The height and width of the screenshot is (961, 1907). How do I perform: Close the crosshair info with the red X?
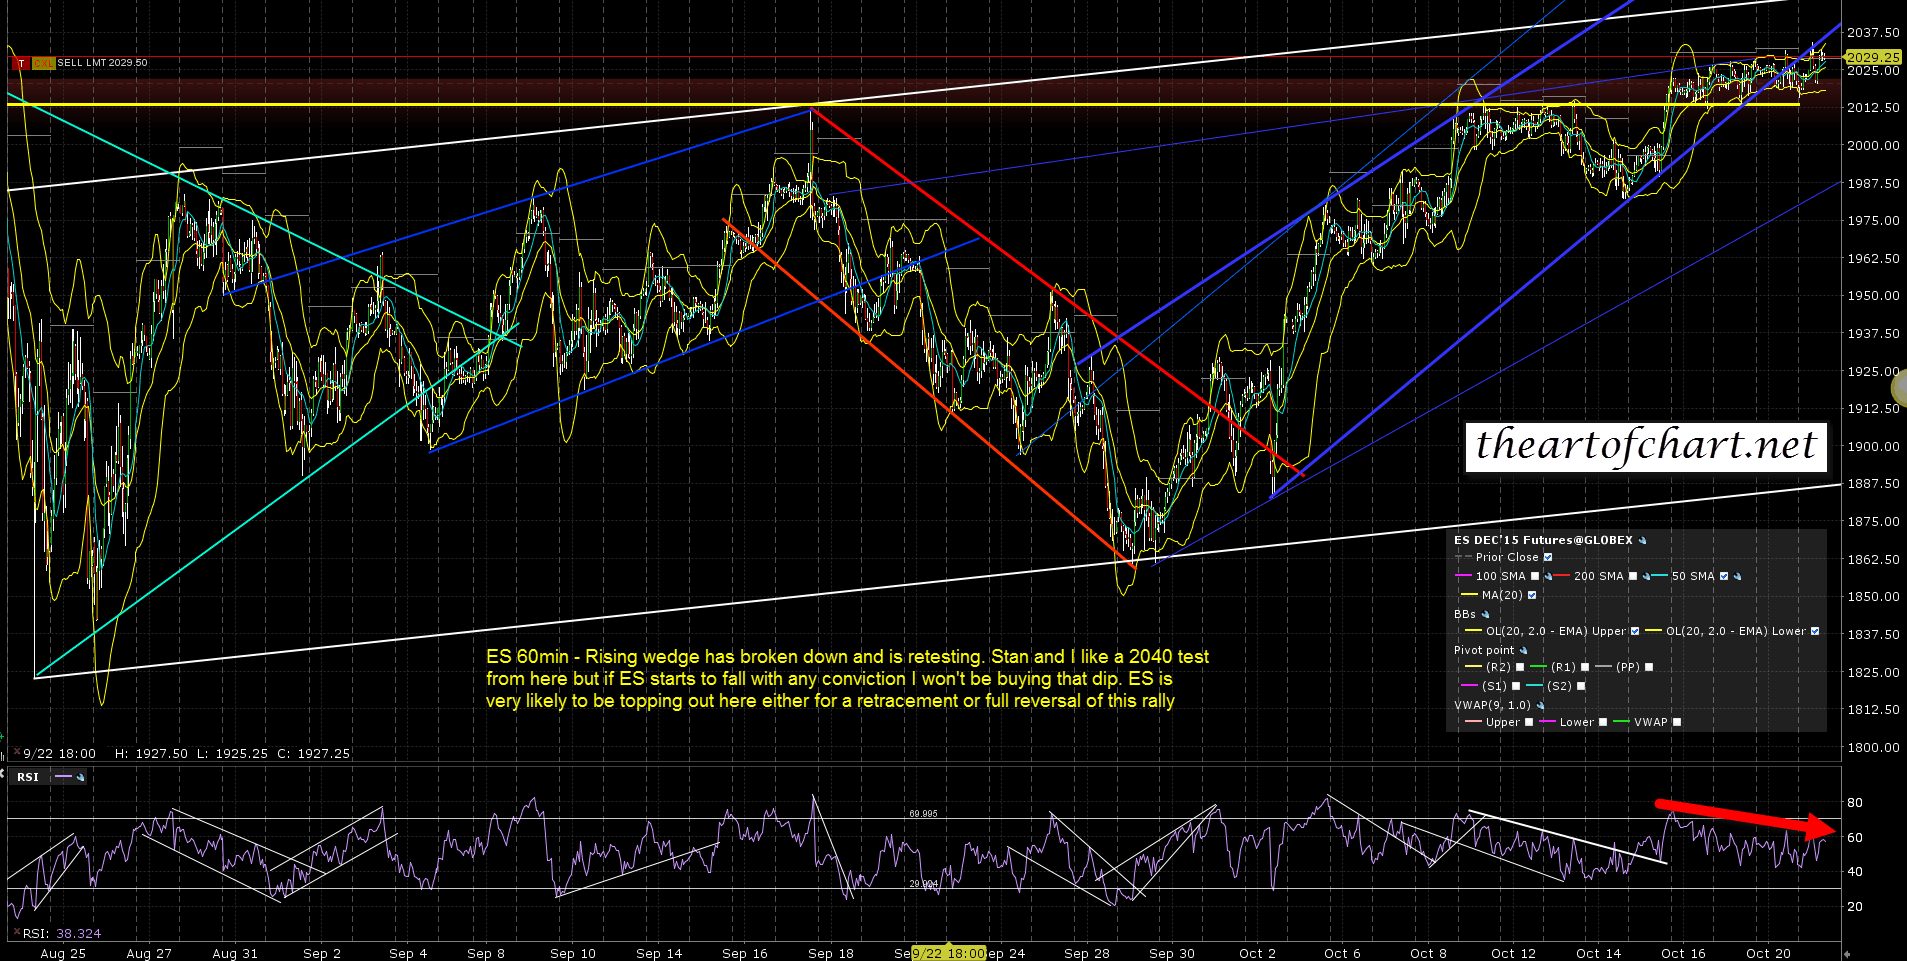click(x=17, y=753)
